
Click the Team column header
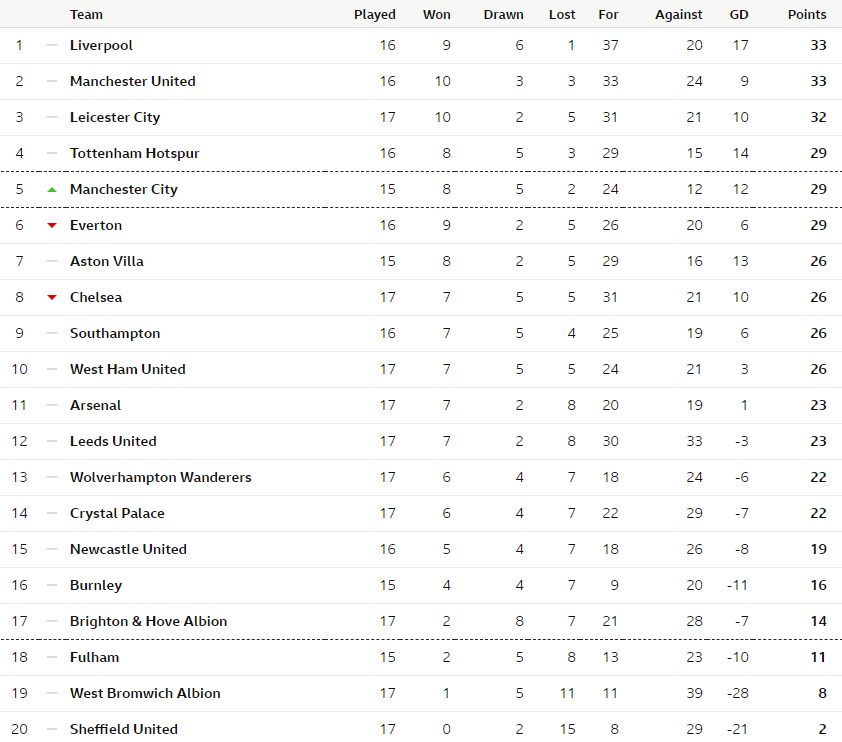pos(86,14)
